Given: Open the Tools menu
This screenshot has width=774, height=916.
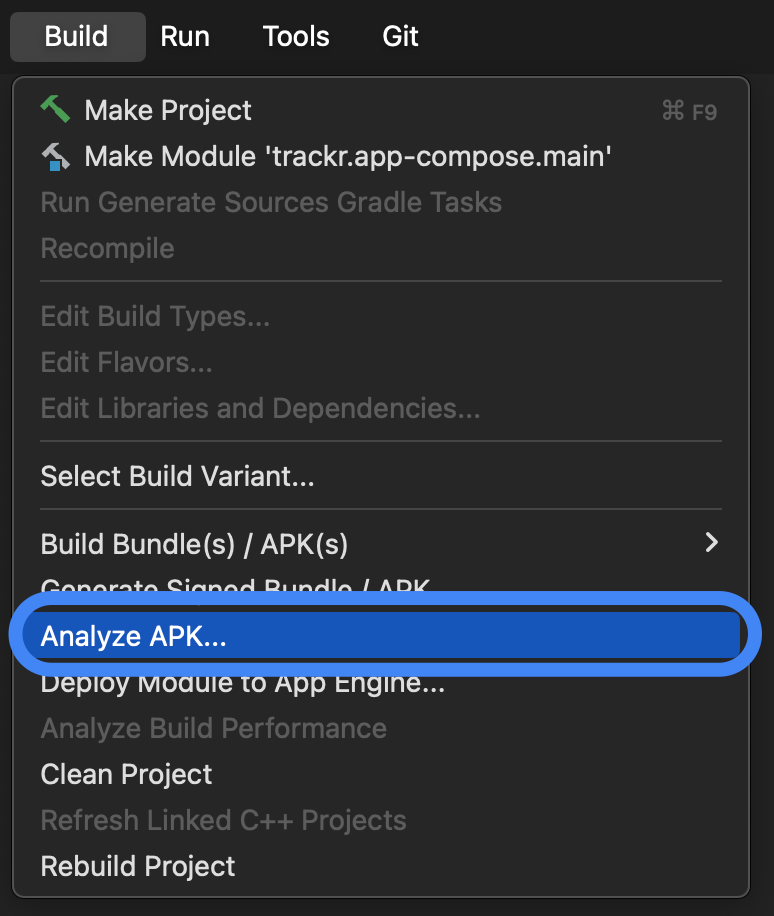Looking at the screenshot, I should tap(296, 37).
